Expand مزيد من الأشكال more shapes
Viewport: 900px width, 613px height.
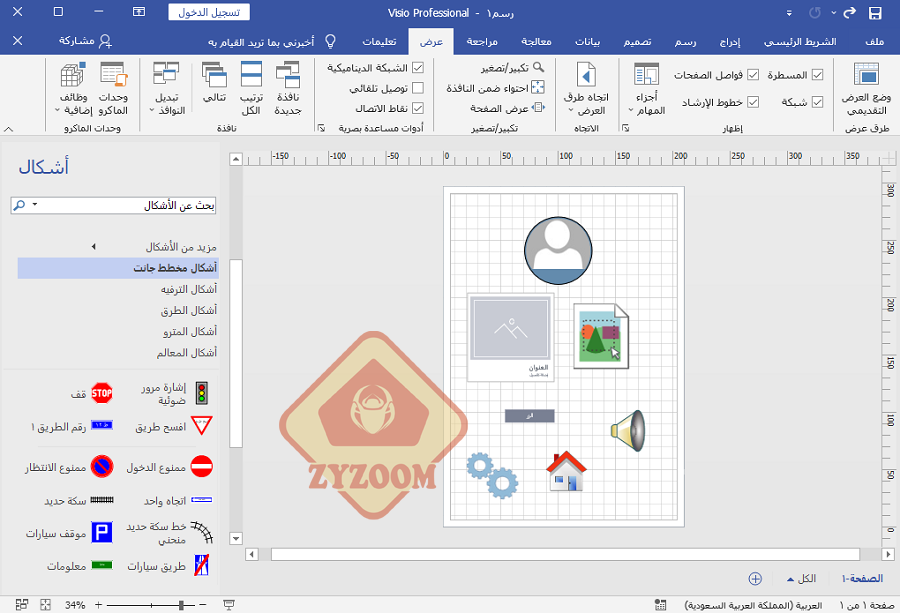[x=155, y=247]
